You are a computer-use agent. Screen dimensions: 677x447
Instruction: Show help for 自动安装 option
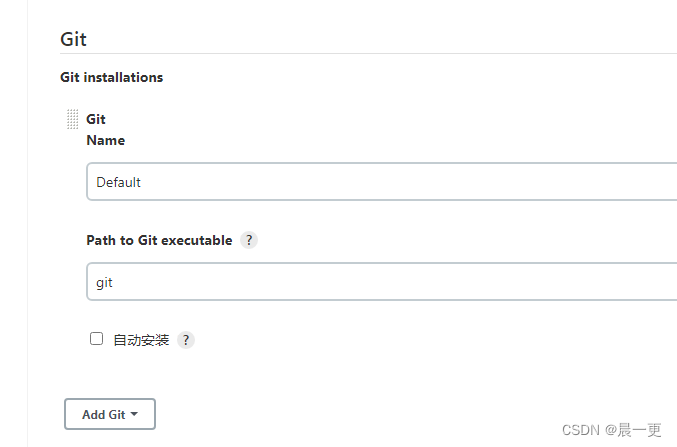(186, 340)
